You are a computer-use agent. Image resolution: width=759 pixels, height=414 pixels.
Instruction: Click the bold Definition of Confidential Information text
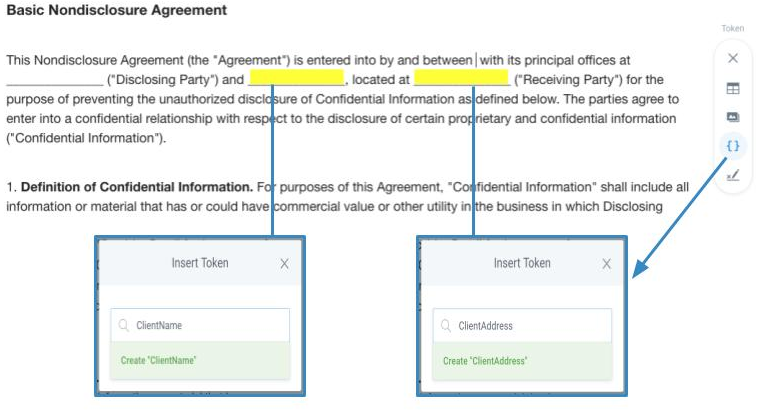(x=137, y=187)
